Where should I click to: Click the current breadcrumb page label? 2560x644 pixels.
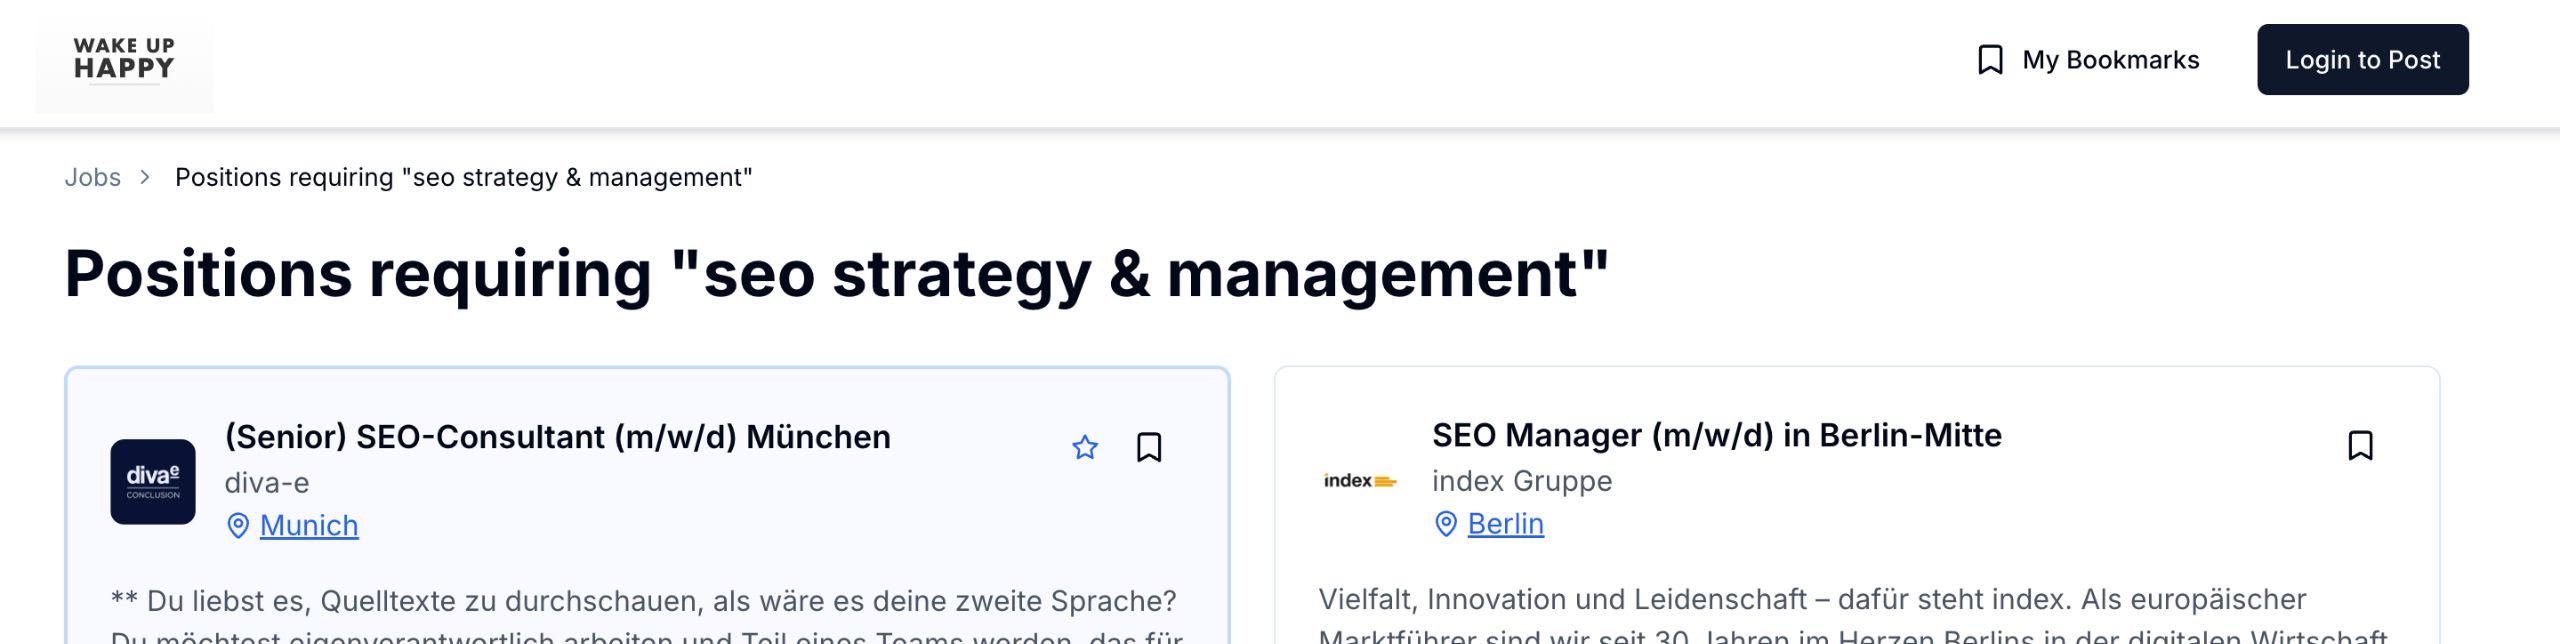click(x=463, y=177)
